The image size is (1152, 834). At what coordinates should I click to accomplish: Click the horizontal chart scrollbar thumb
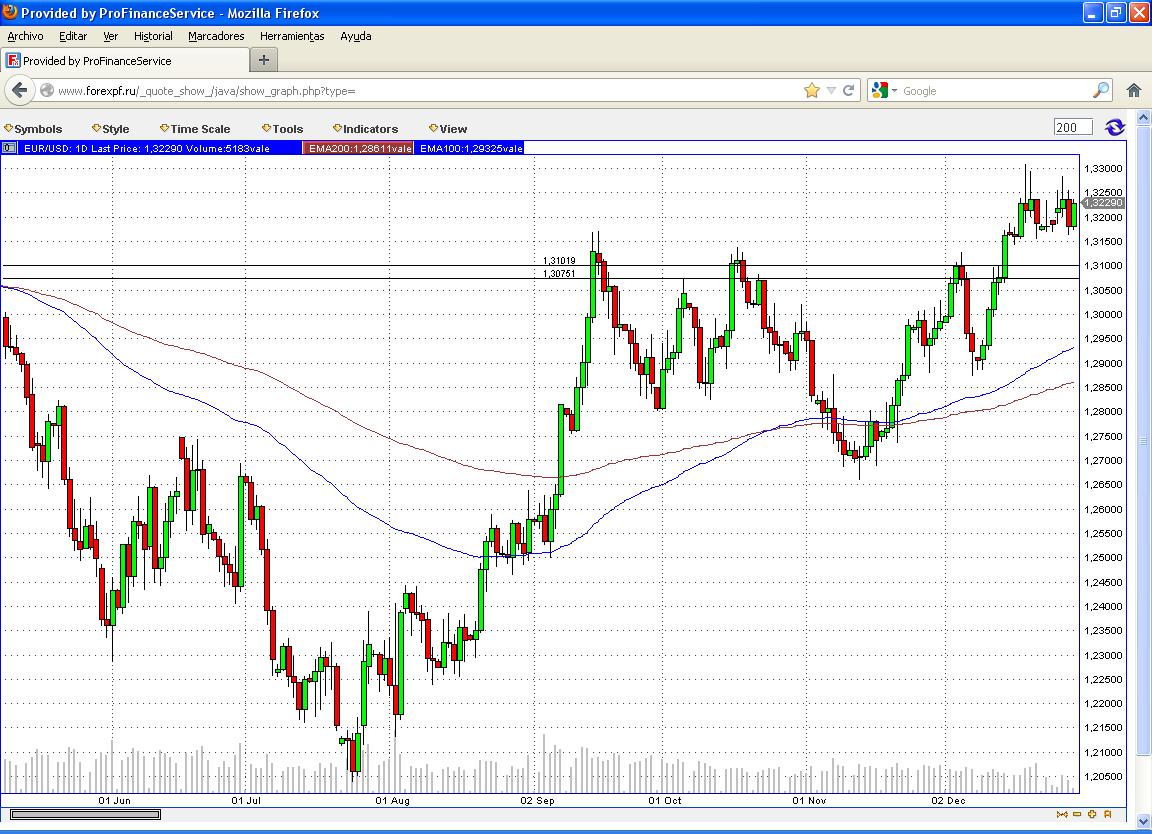pos(85,814)
